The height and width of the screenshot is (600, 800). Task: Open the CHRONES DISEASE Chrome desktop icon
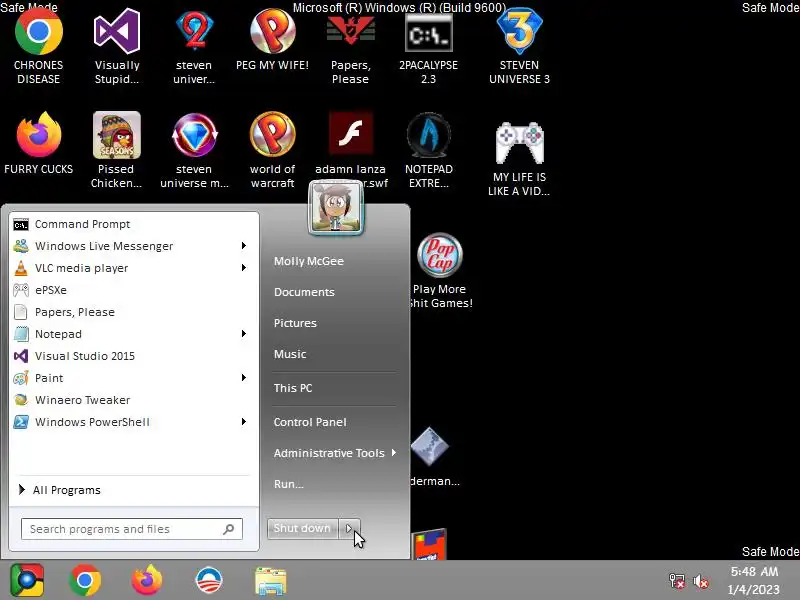point(38,46)
